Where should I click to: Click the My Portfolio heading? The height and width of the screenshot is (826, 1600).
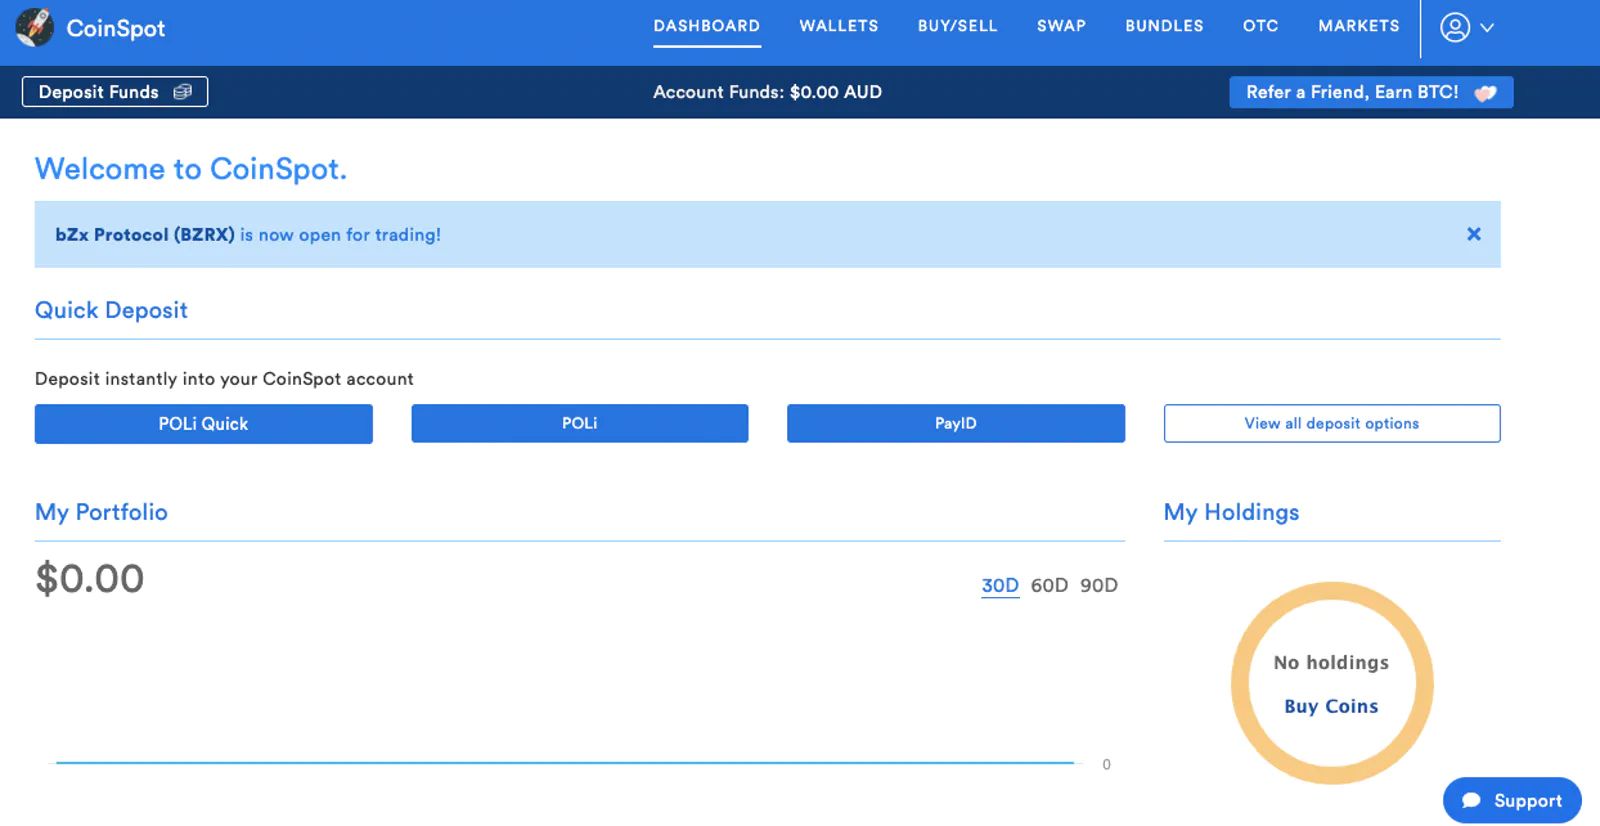click(101, 512)
